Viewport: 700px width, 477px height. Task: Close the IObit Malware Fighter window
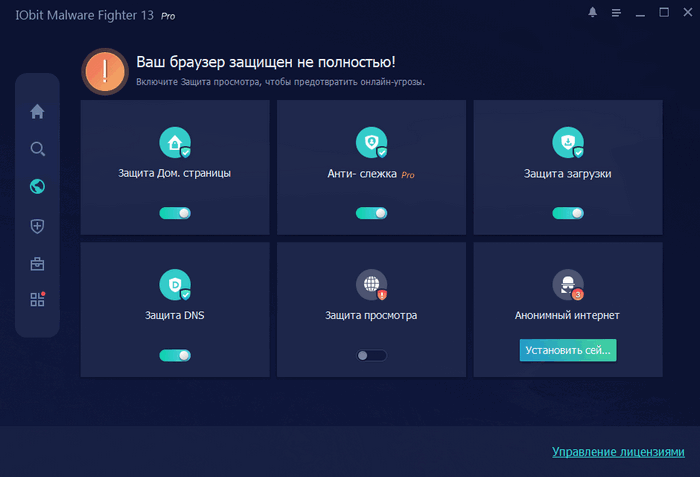[688, 13]
